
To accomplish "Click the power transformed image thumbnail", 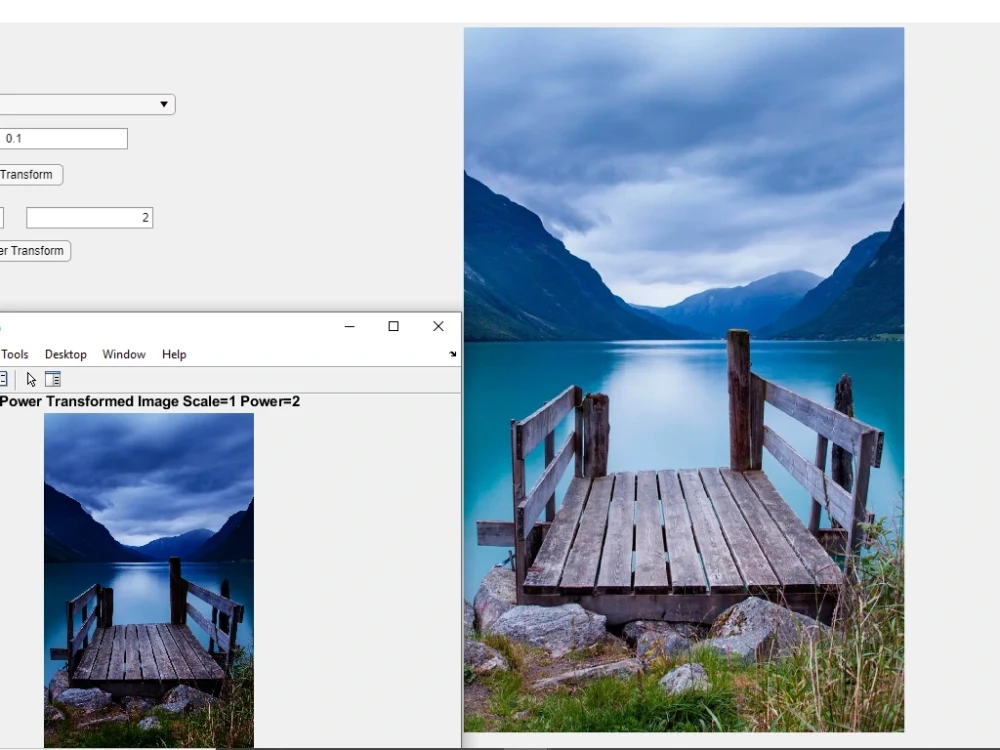I will 148,580.
